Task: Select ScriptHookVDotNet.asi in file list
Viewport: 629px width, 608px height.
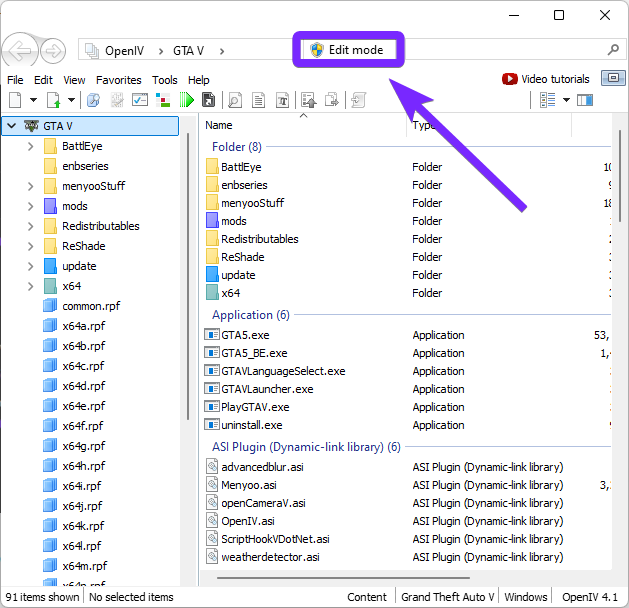Action: pos(275,539)
